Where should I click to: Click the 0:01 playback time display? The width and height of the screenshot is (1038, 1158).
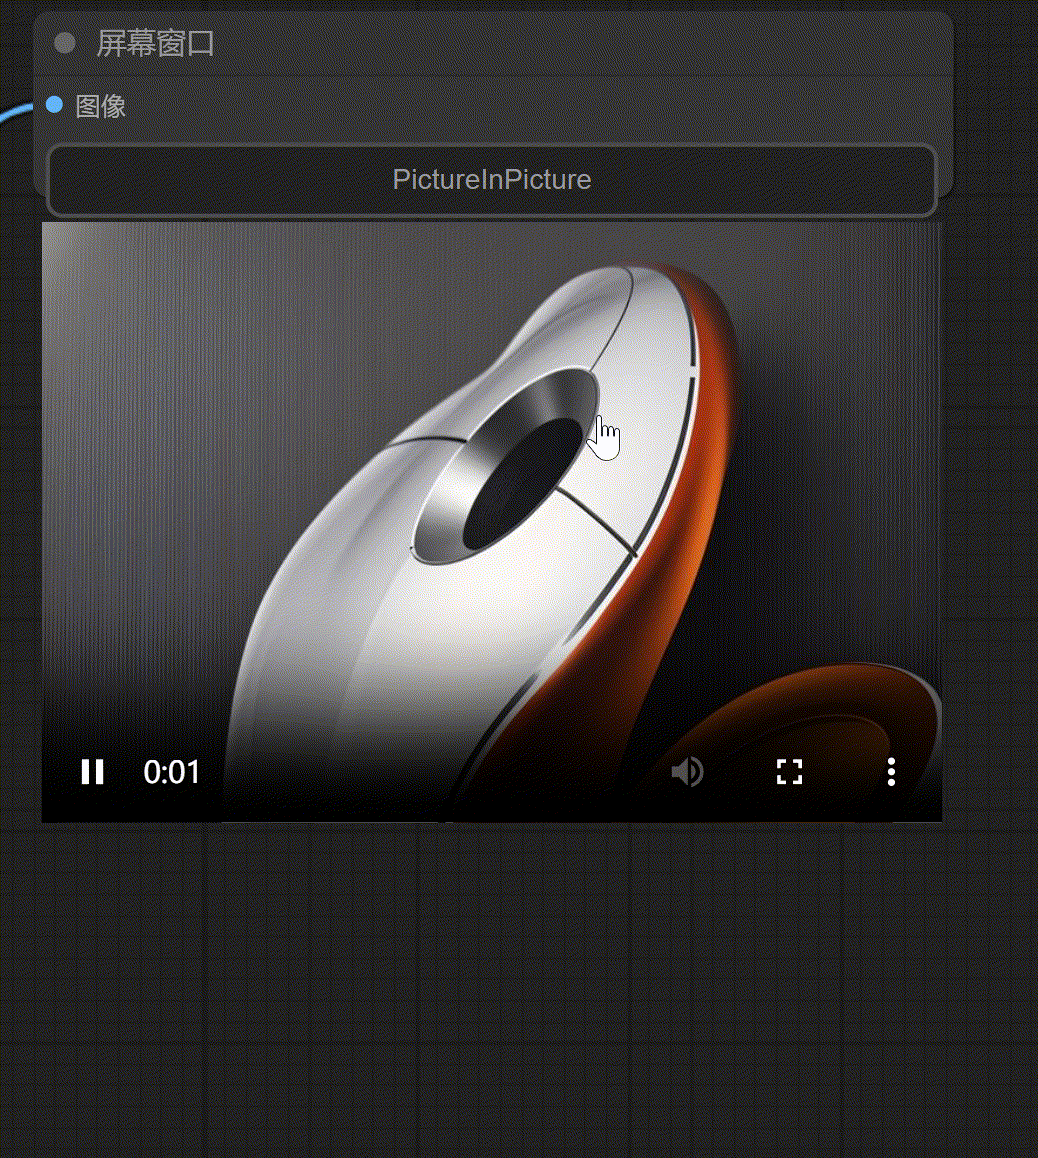172,772
